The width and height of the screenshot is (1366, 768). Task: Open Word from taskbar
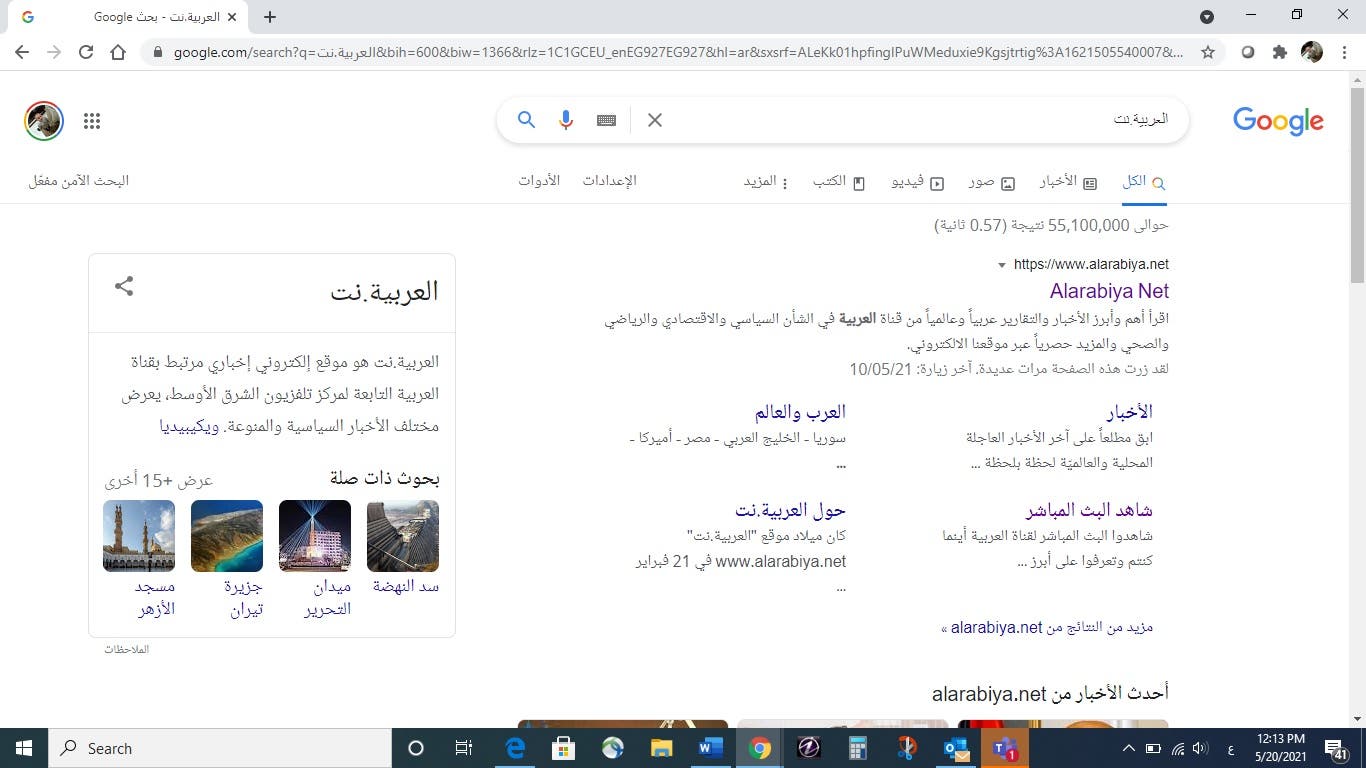[x=711, y=748]
